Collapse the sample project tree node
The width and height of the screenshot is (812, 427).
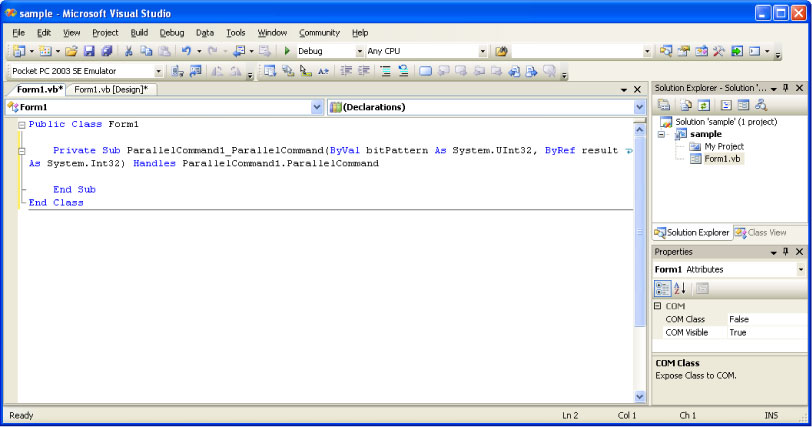point(661,135)
